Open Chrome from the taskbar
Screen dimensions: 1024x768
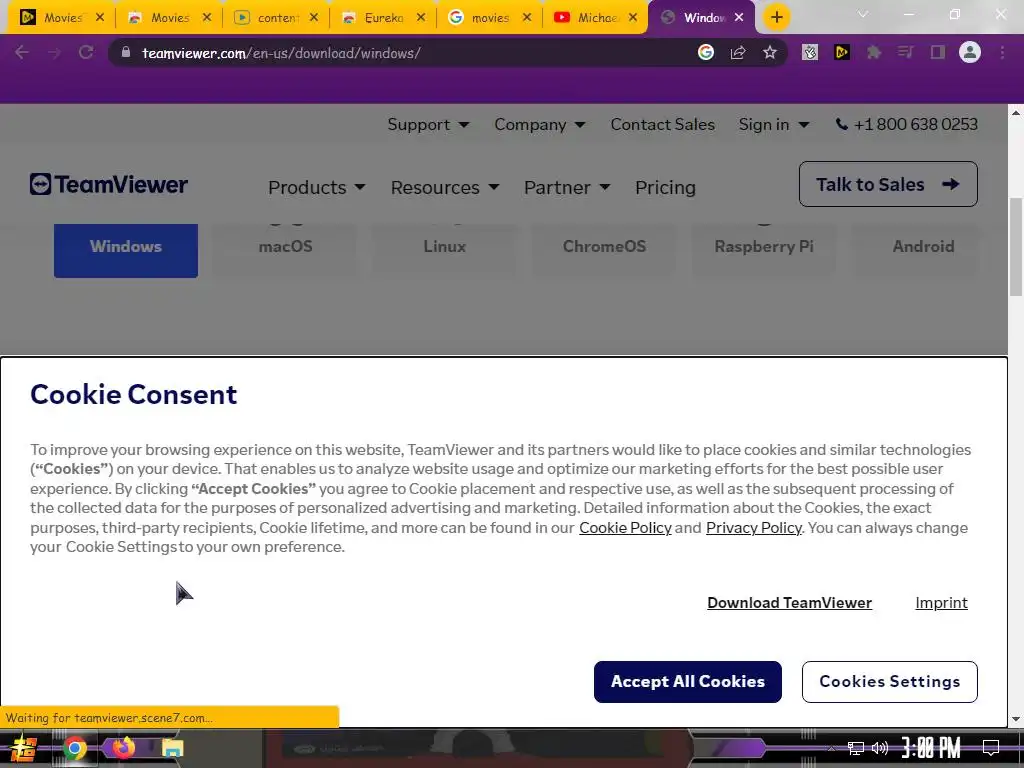74,748
